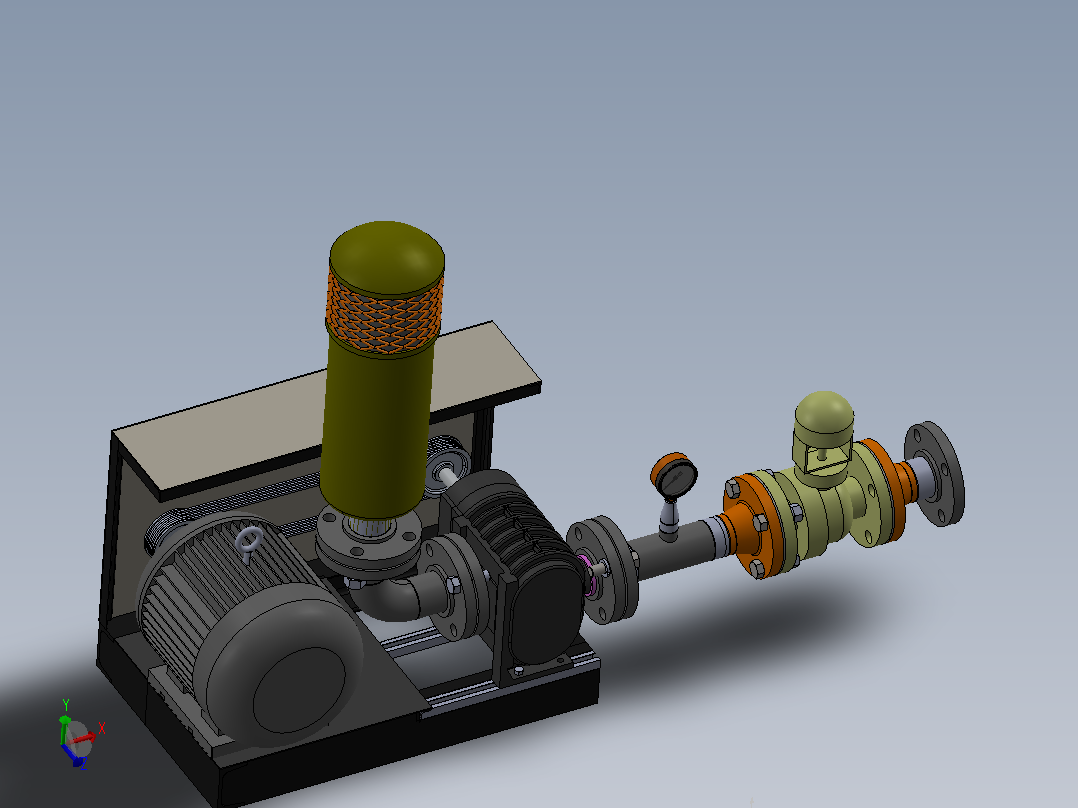
Task: Click the green Y axis of the triad
Action: [64, 730]
